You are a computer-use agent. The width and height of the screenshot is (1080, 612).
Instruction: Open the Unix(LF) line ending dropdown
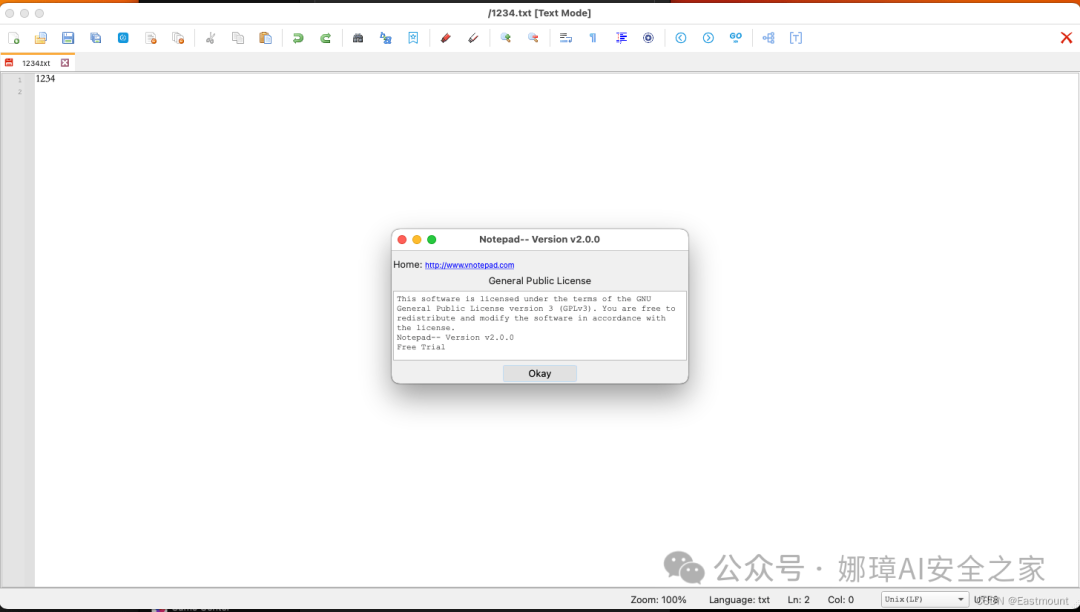click(x=924, y=600)
